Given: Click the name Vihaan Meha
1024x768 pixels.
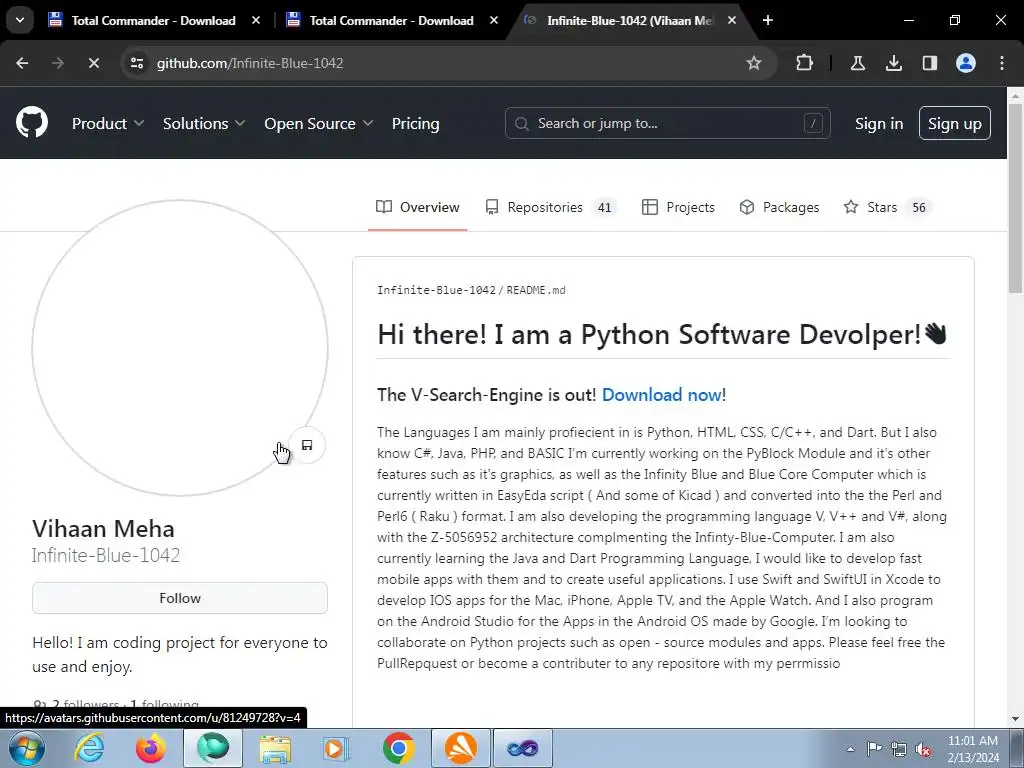Looking at the screenshot, I should click(x=103, y=528).
